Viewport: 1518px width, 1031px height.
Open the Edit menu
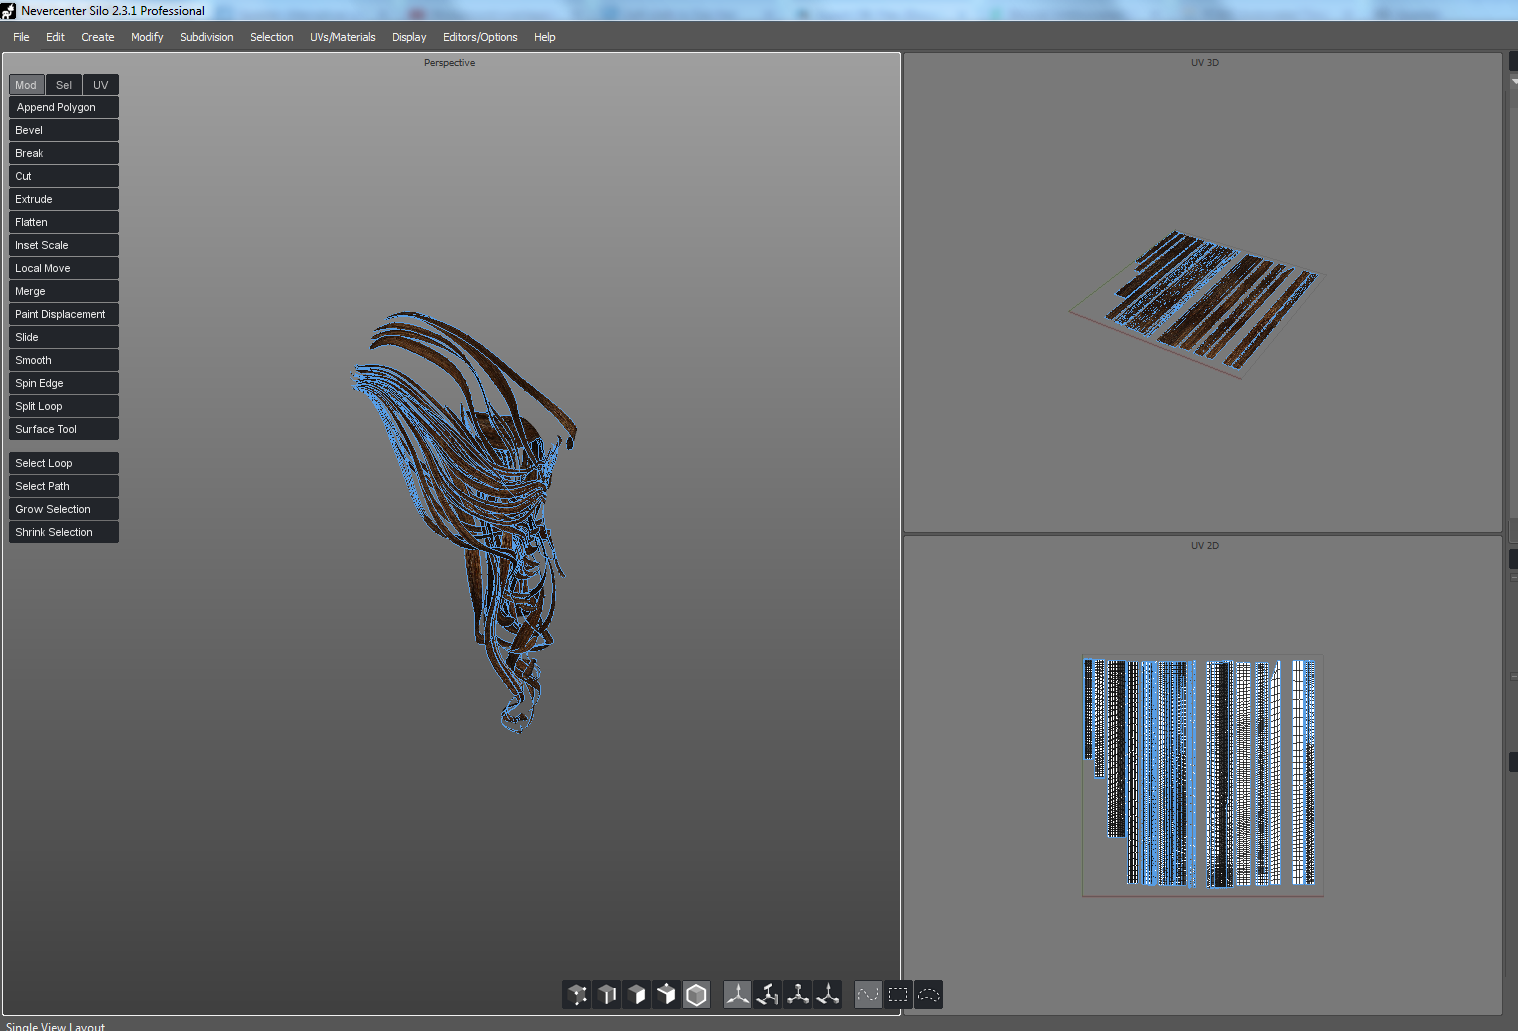[55, 37]
